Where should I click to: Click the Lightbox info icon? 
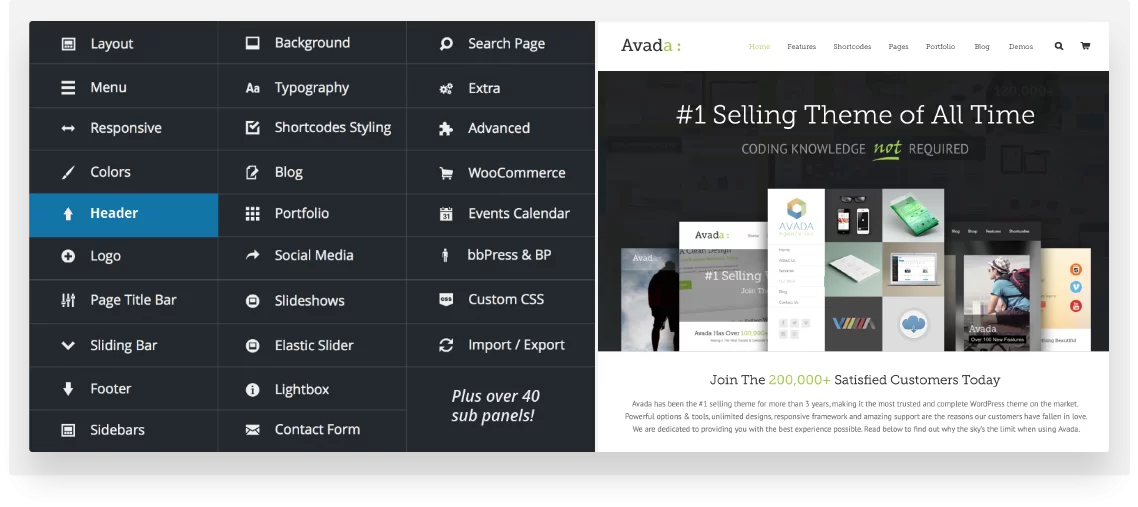[253, 390]
